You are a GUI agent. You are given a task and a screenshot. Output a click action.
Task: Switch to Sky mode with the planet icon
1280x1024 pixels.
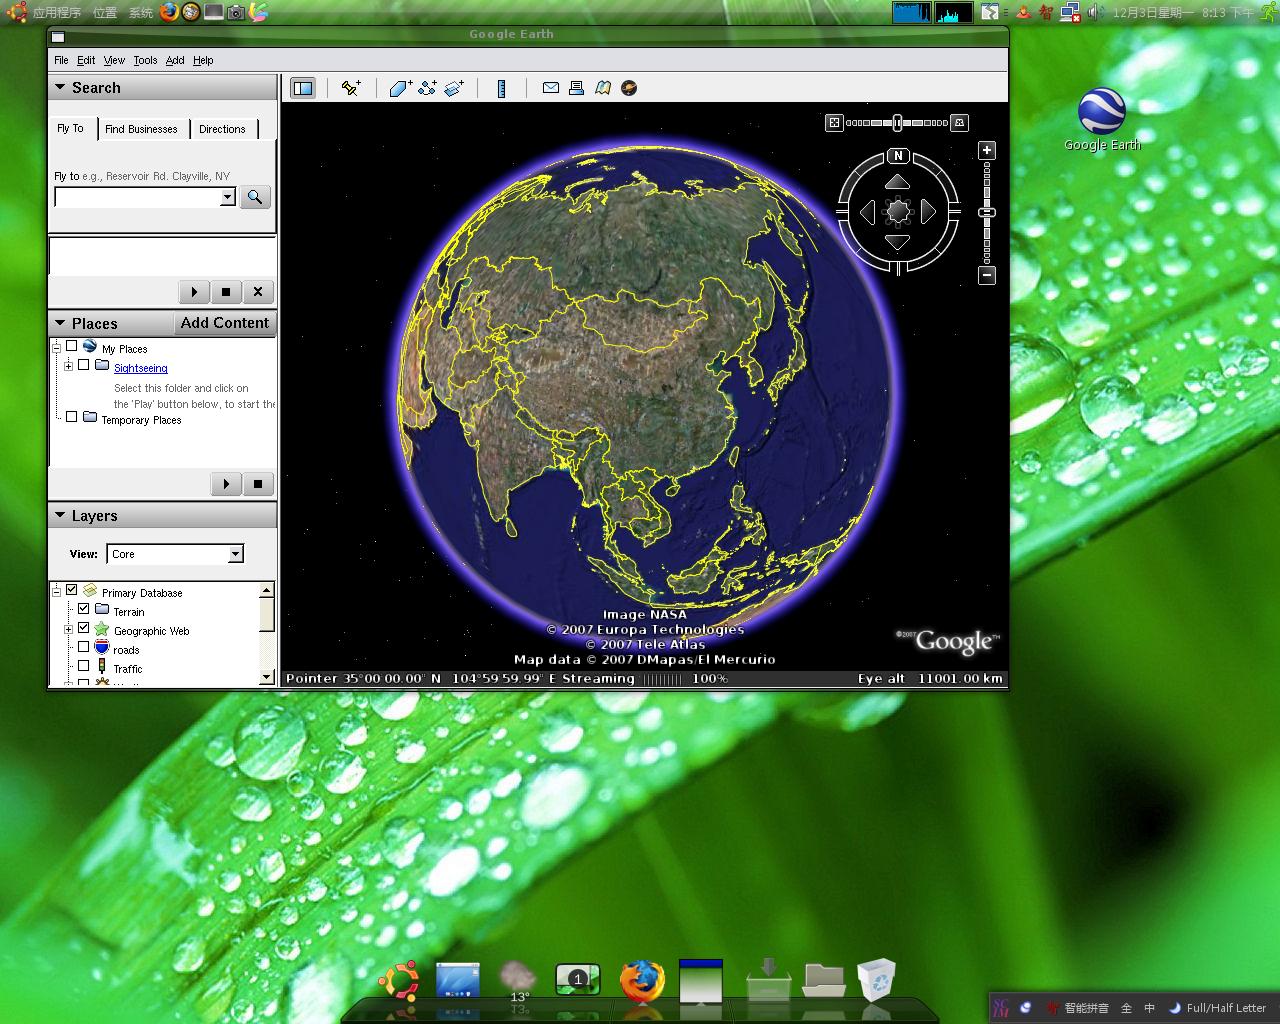coord(629,88)
